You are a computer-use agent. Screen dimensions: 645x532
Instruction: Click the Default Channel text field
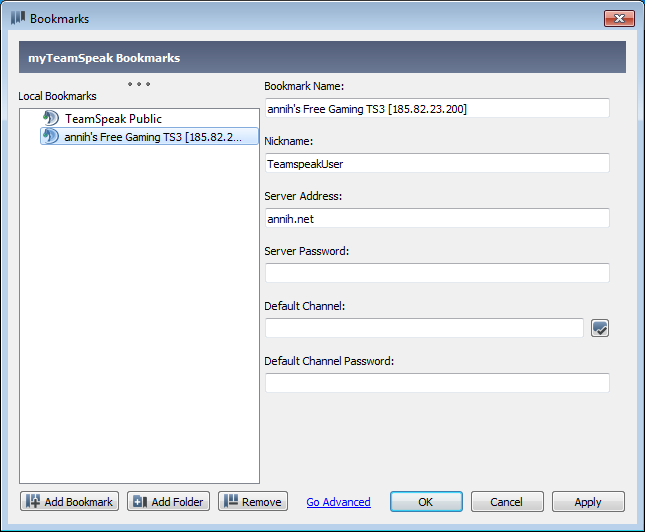[424, 328]
